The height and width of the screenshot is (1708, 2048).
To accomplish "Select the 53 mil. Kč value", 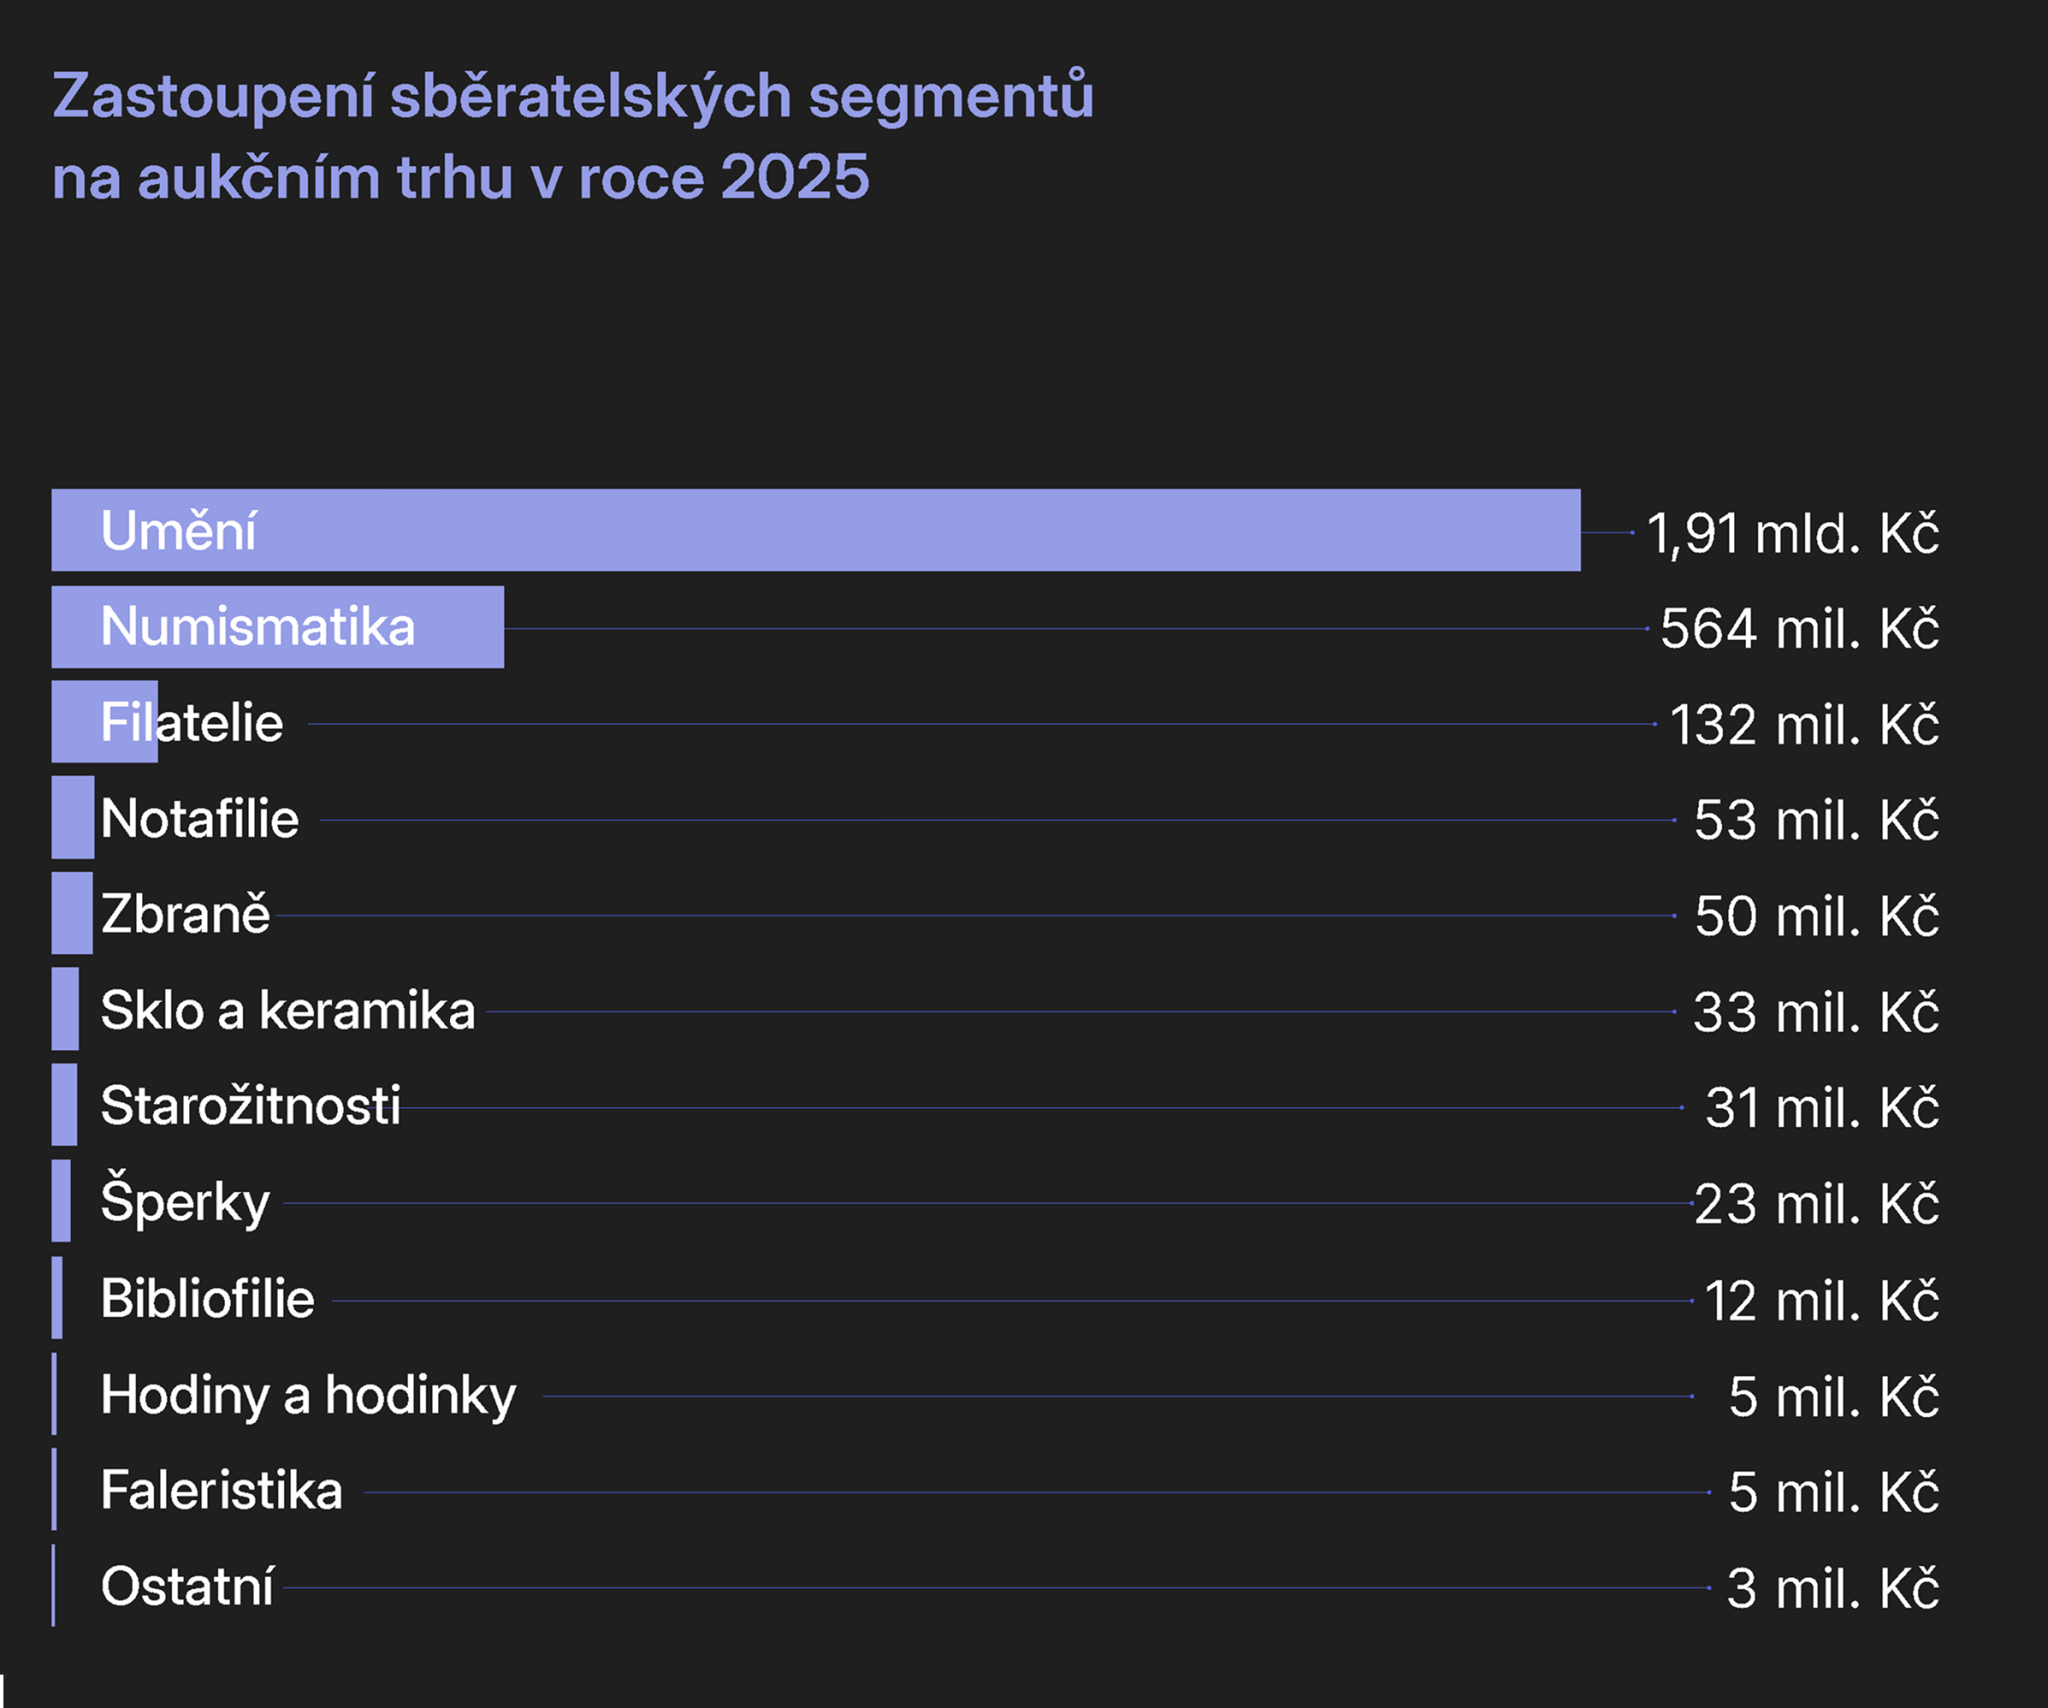I will (x=1816, y=821).
